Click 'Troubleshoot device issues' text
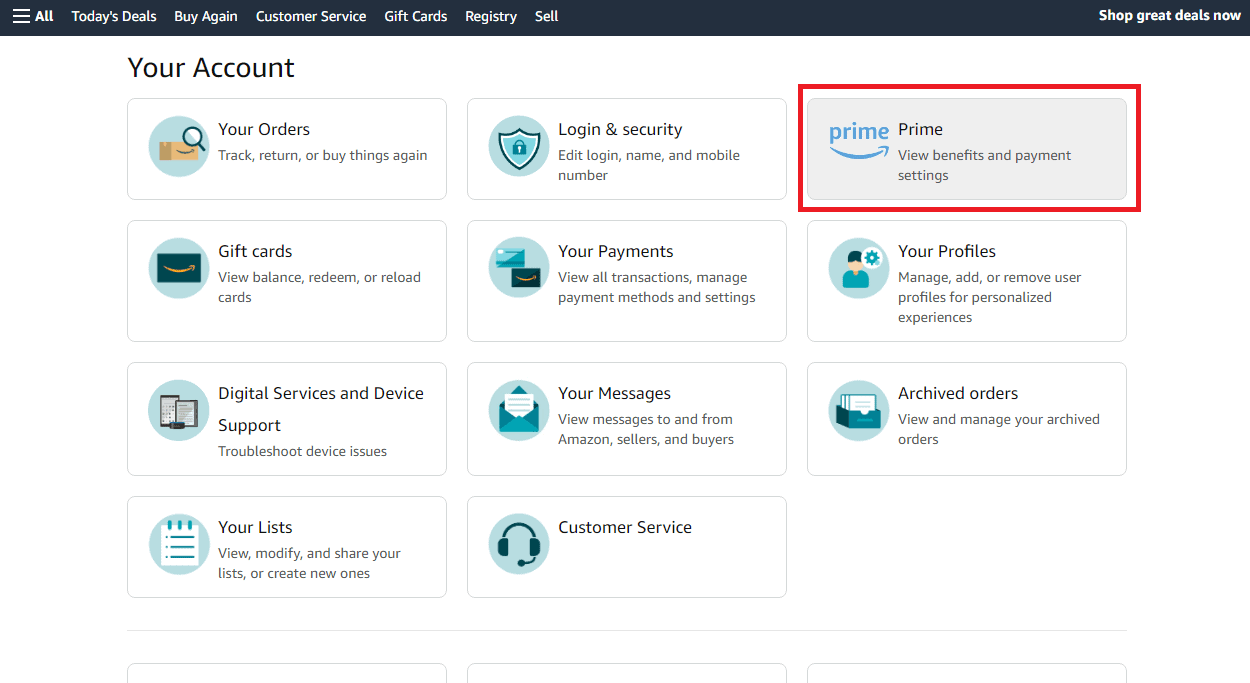 click(x=302, y=451)
